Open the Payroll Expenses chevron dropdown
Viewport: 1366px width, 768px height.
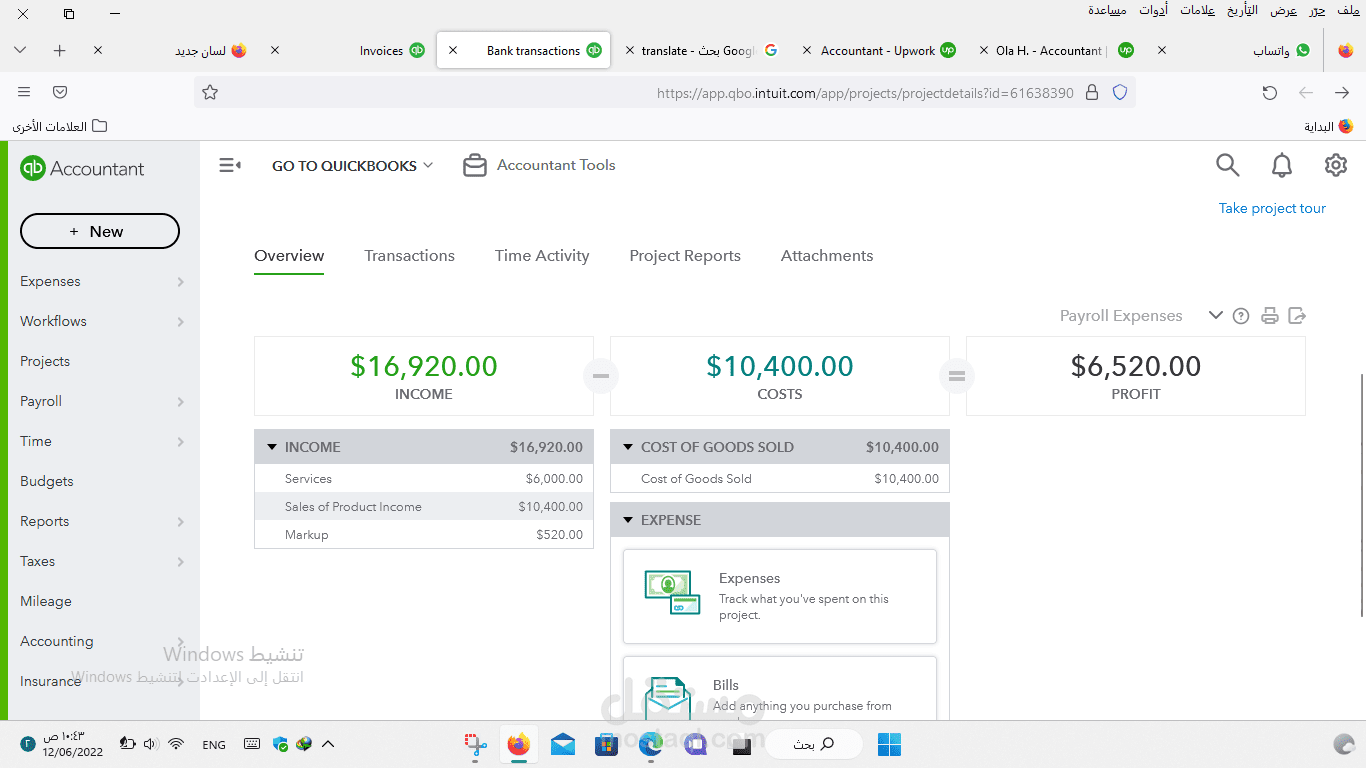[1215, 315]
